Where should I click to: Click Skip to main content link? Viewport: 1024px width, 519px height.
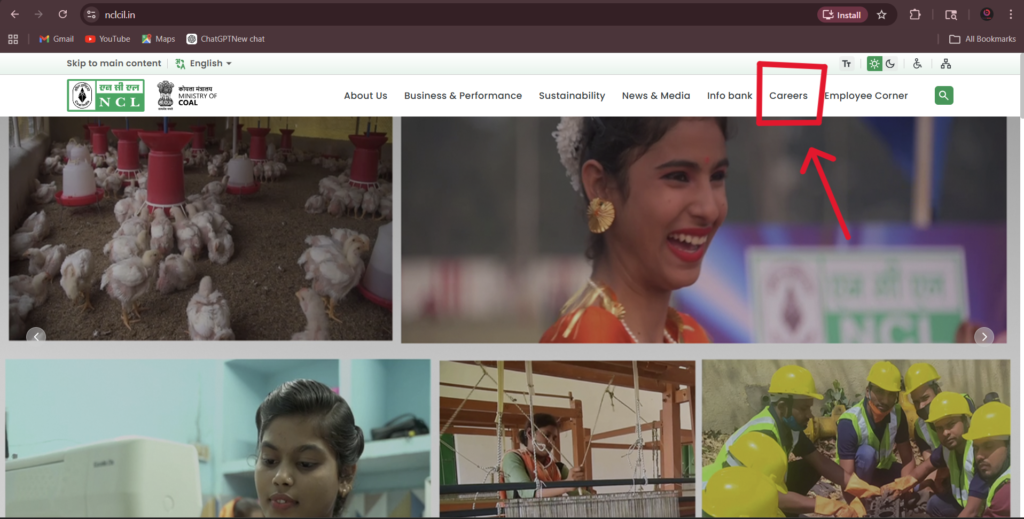tap(113, 63)
